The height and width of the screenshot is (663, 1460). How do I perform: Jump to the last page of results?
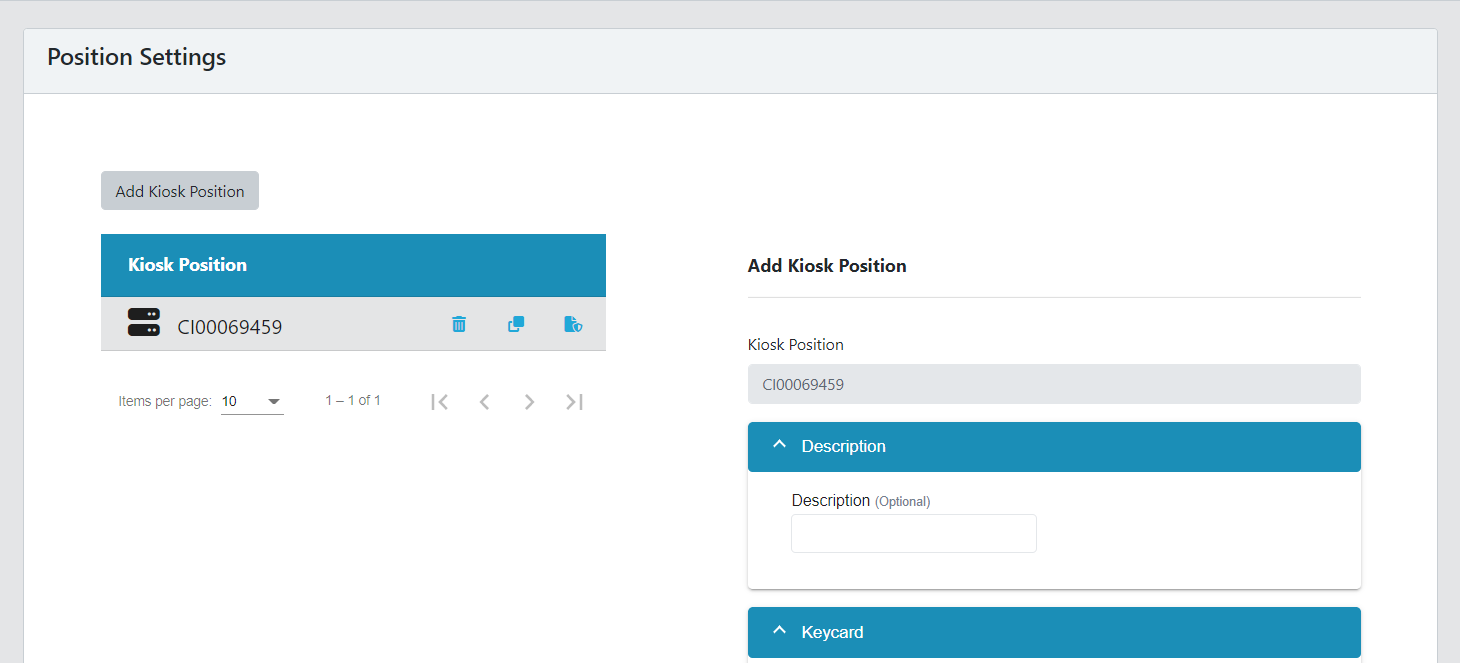(574, 402)
